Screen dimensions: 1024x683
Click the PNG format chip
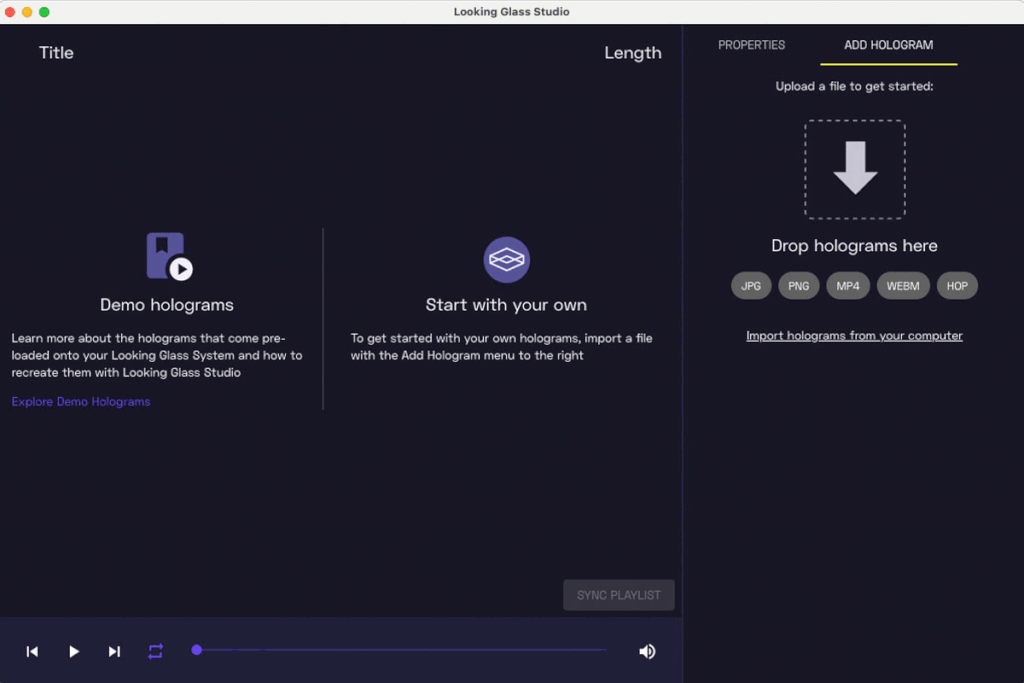798,285
